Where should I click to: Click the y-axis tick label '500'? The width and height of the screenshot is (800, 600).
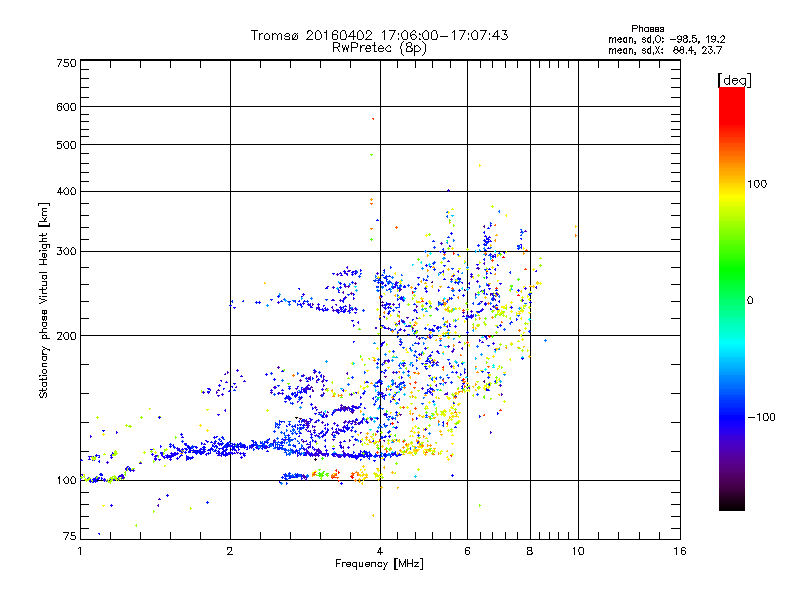coord(66,145)
